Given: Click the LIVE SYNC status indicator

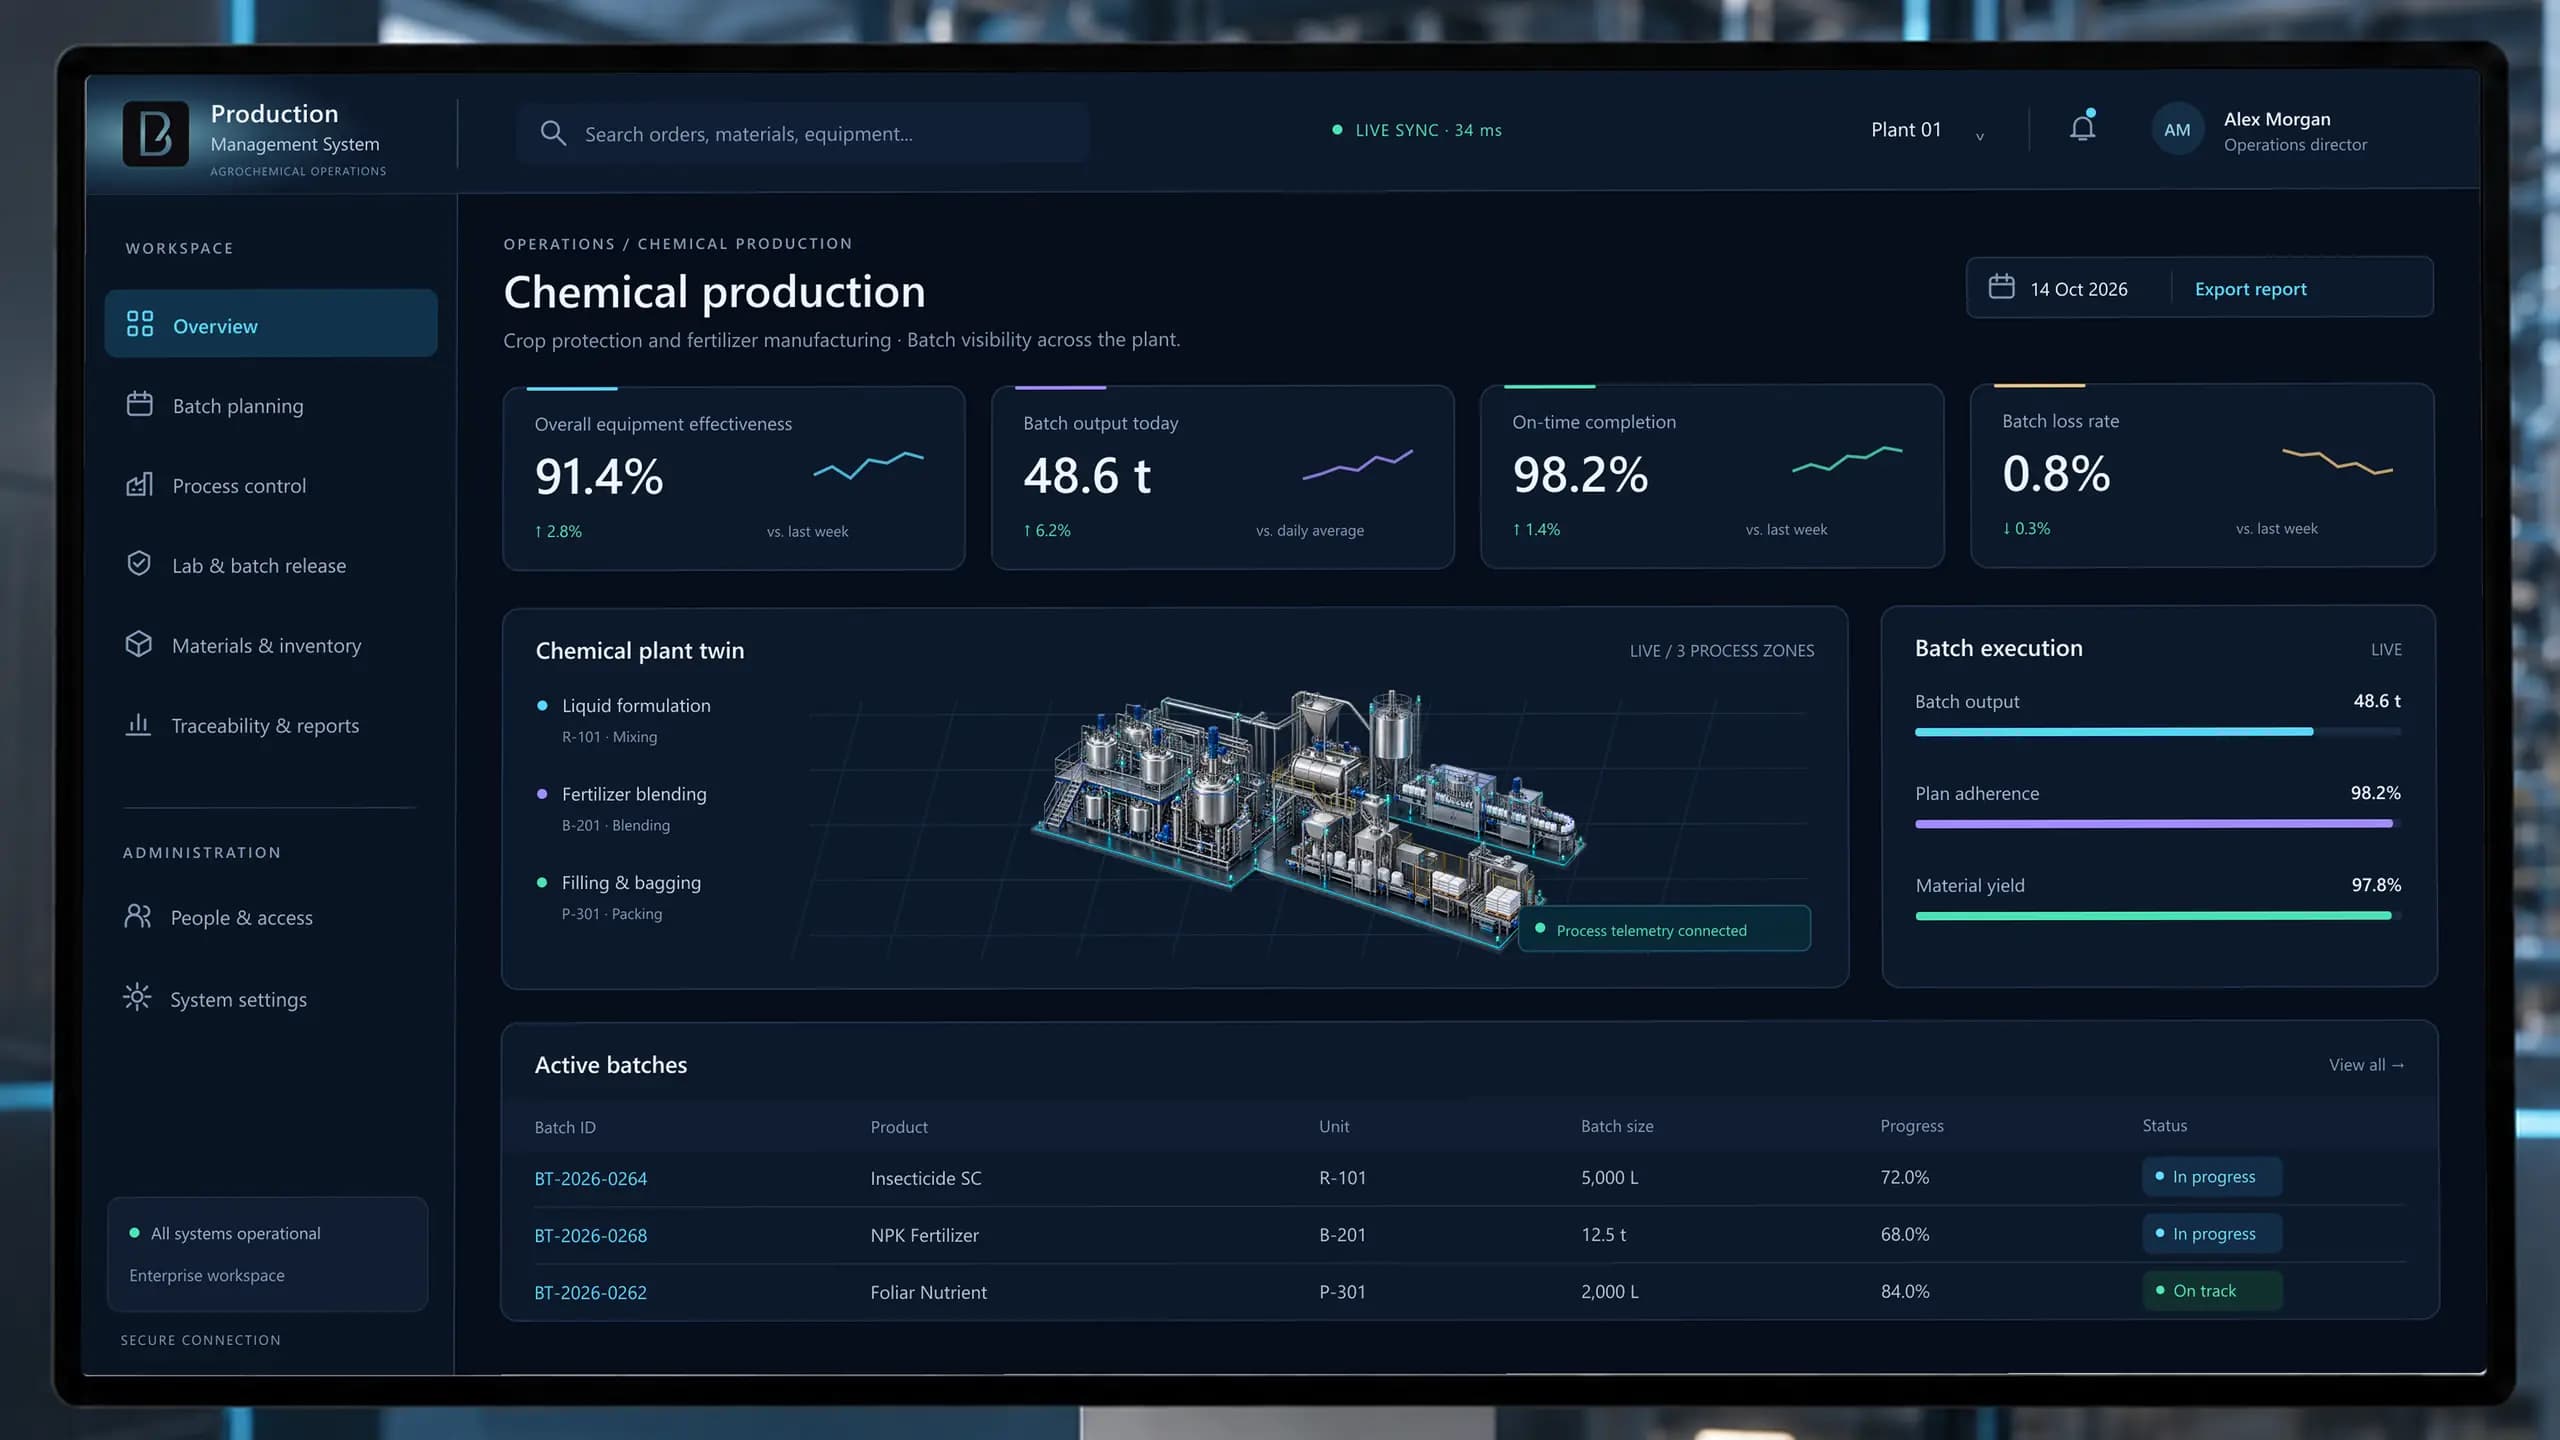Looking at the screenshot, I should click(x=1417, y=130).
